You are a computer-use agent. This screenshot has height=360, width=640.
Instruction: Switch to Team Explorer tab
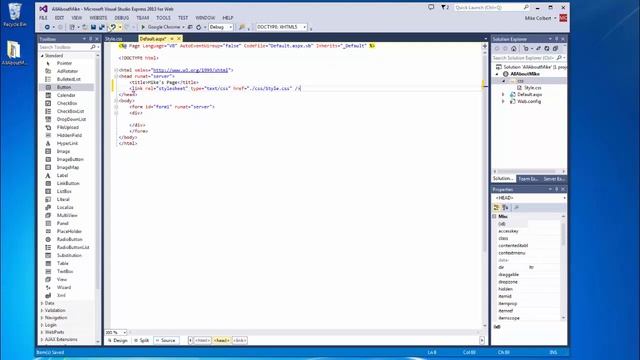(528, 179)
